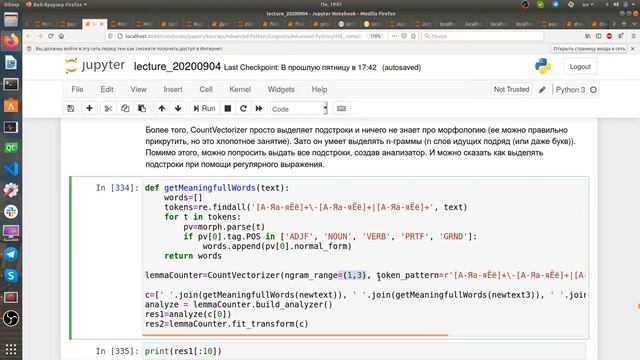Open Telegram from dock
640x360 pixels.
click(11, 254)
